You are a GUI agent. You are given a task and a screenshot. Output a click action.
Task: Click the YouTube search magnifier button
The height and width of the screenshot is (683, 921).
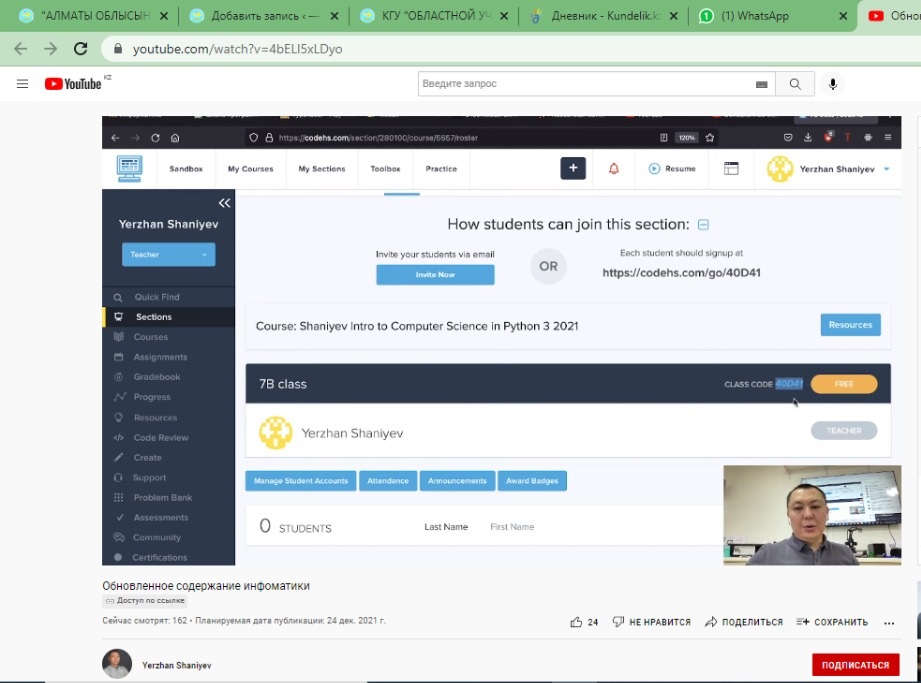795,84
